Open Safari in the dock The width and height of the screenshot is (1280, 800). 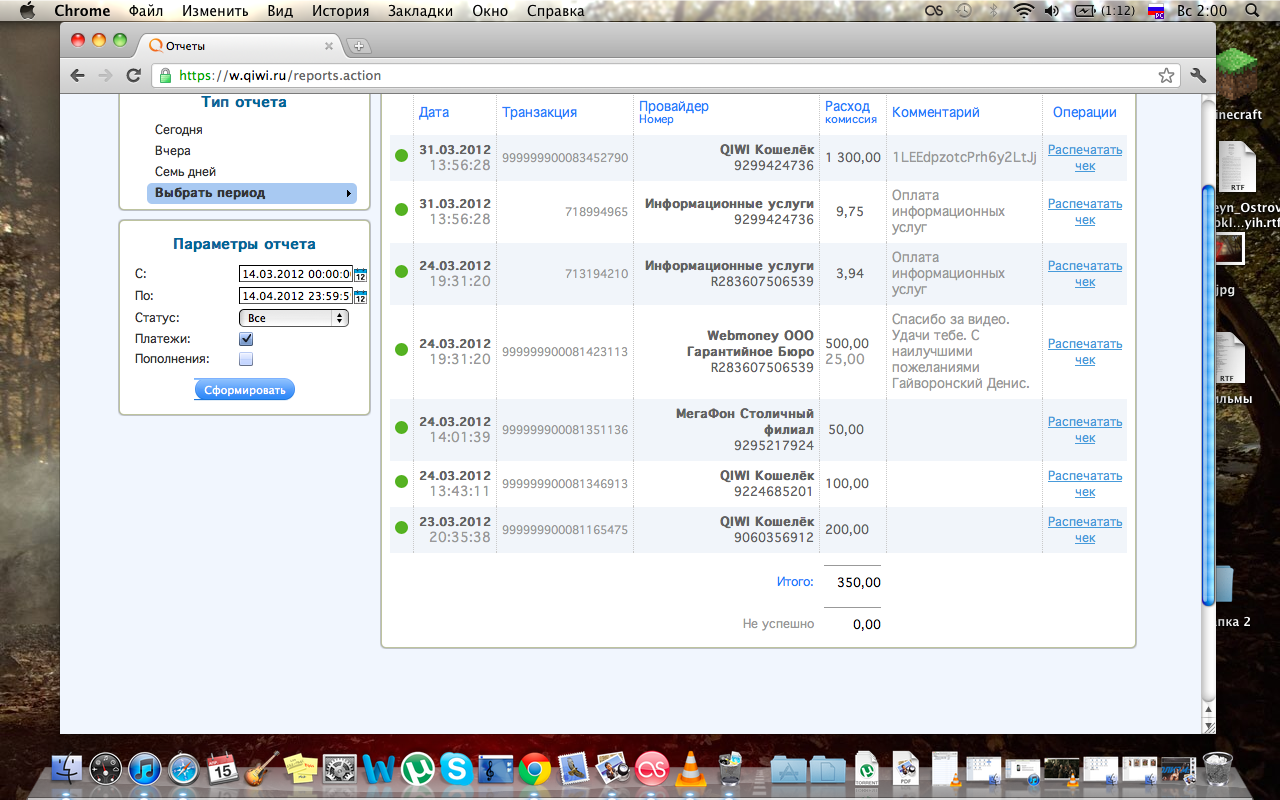coord(184,768)
